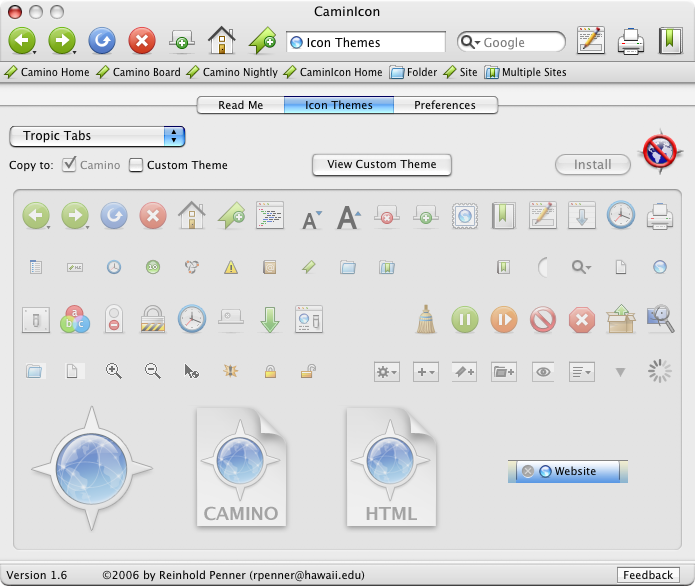Click the abc colored circles Appearance icon
695x586 pixels.
coord(75,320)
